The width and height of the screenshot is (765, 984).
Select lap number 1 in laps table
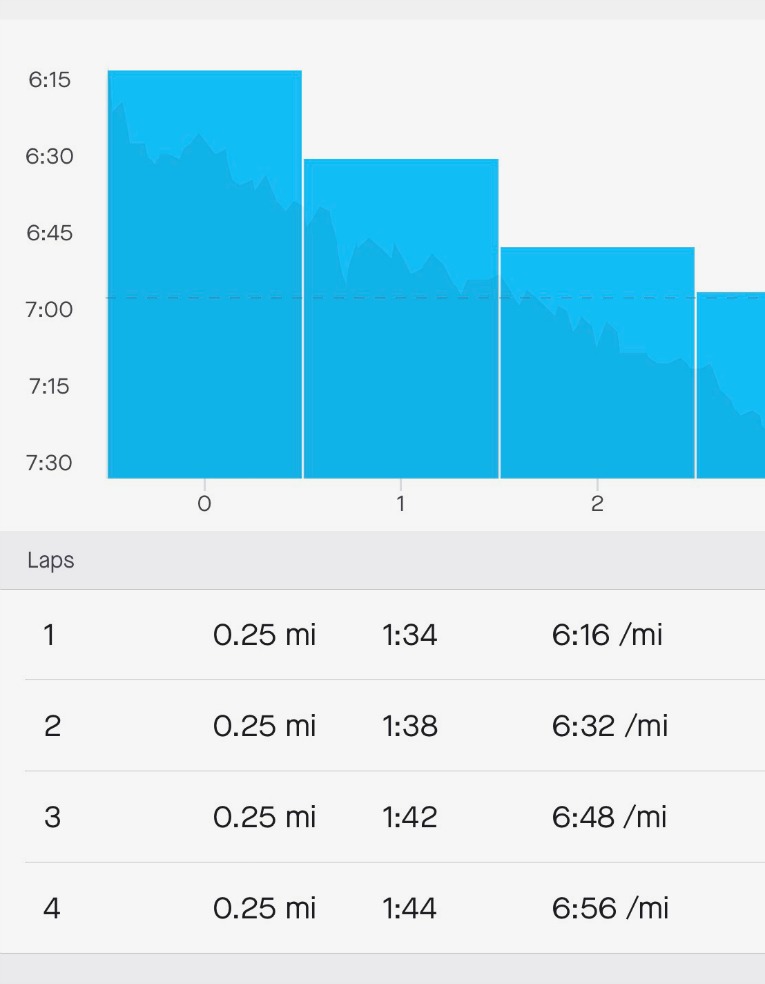click(x=50, y=635)
